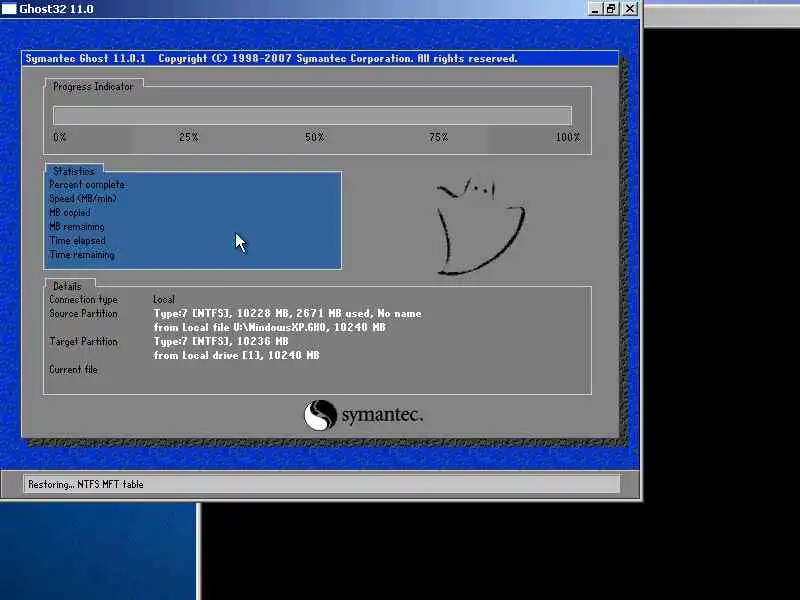The height and width of the screenshot is (600, 800).
Task: Click the Time elapsed statistic row
Action: 77,240
